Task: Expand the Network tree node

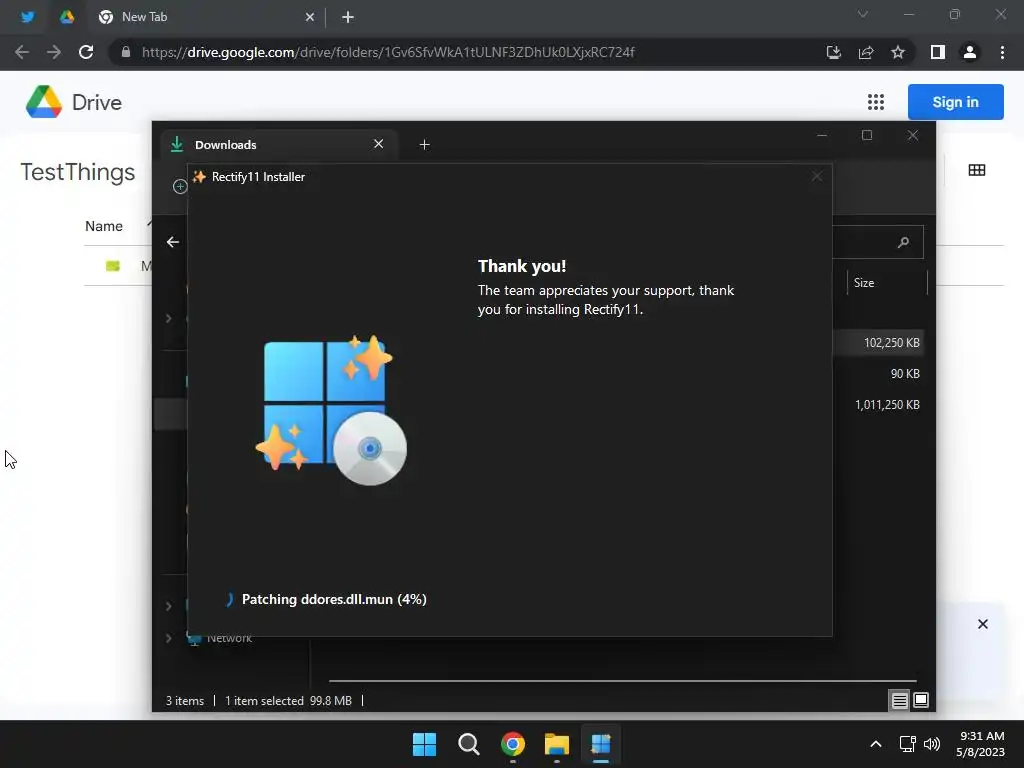Action: click(168, 638)
